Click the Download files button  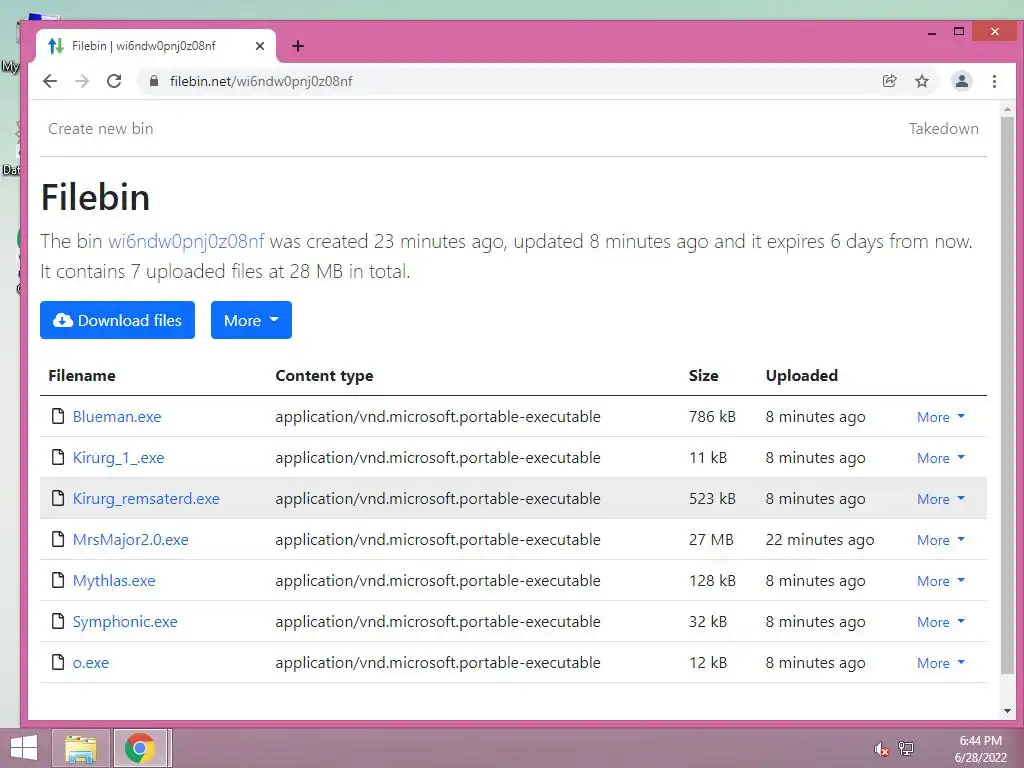[x=118, y=320]
